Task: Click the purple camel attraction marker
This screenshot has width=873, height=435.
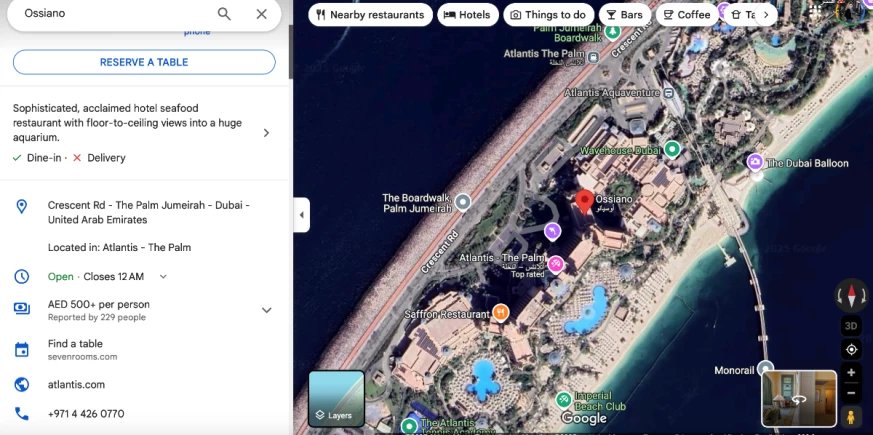Action: (552, 232)
